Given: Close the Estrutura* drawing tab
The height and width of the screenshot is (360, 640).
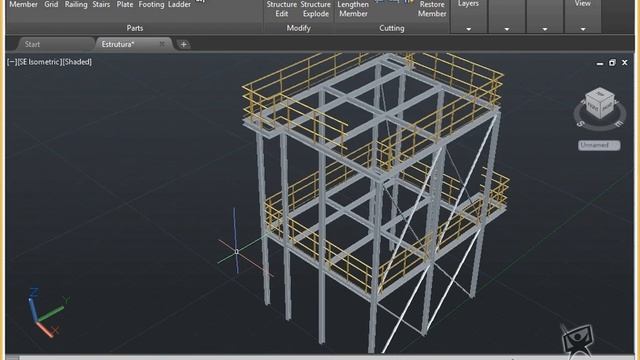Looking at the screenshot, I should [x=162, y=44].
